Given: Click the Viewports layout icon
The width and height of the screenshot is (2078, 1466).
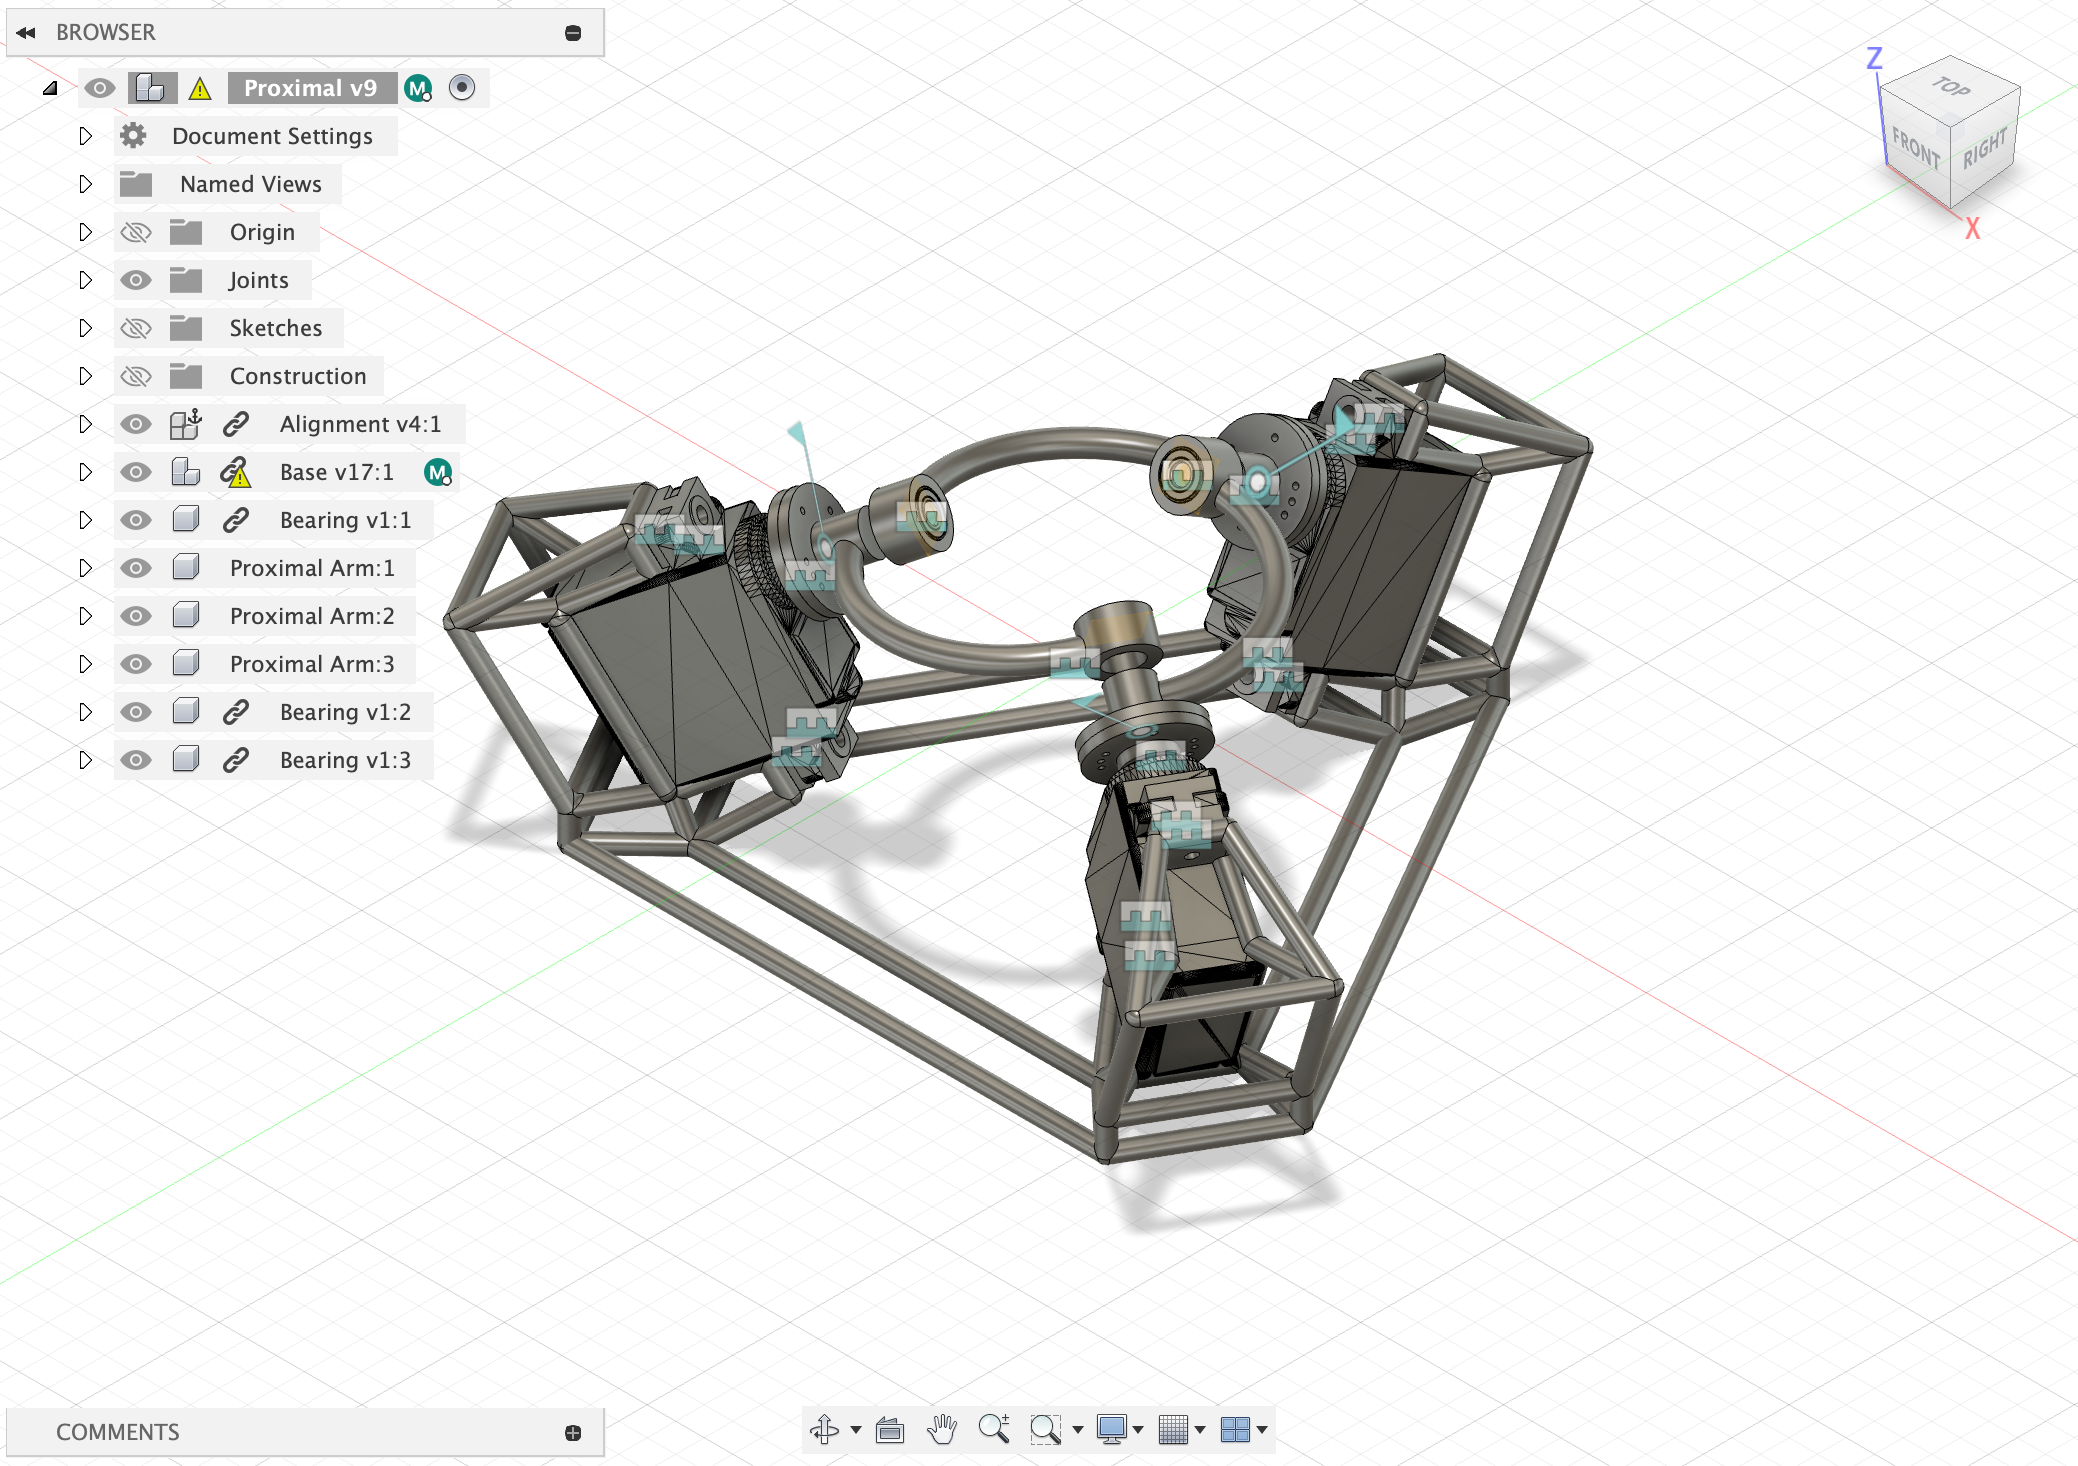Looking at the screenshot, I should point(1235,1430).
